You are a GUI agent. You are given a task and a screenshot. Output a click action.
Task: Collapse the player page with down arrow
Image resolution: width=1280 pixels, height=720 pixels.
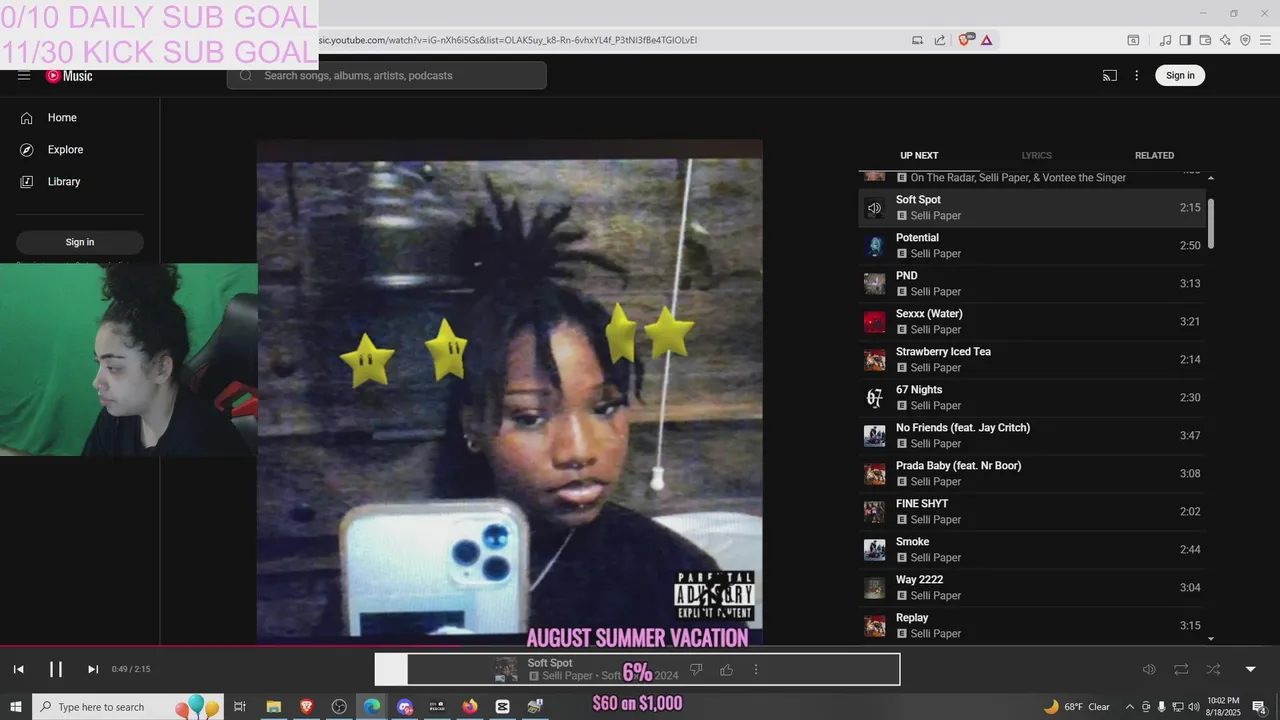pyautogui.click(x=1250, y=670)
